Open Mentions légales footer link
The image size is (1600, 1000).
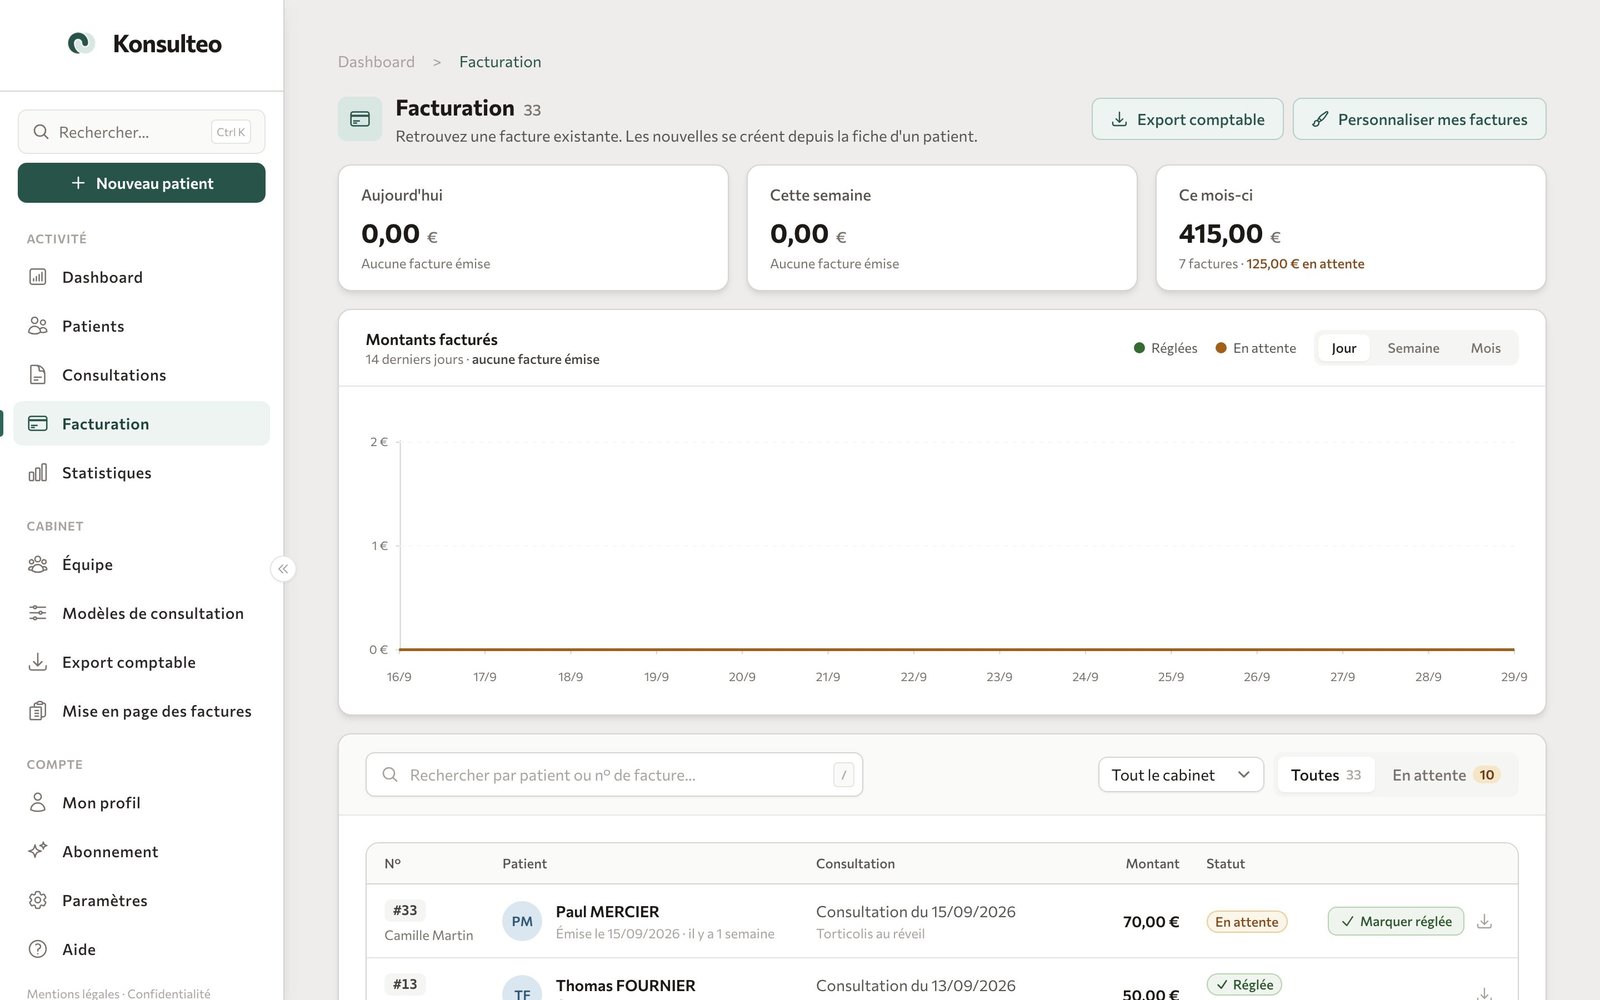tap(73, 993)
